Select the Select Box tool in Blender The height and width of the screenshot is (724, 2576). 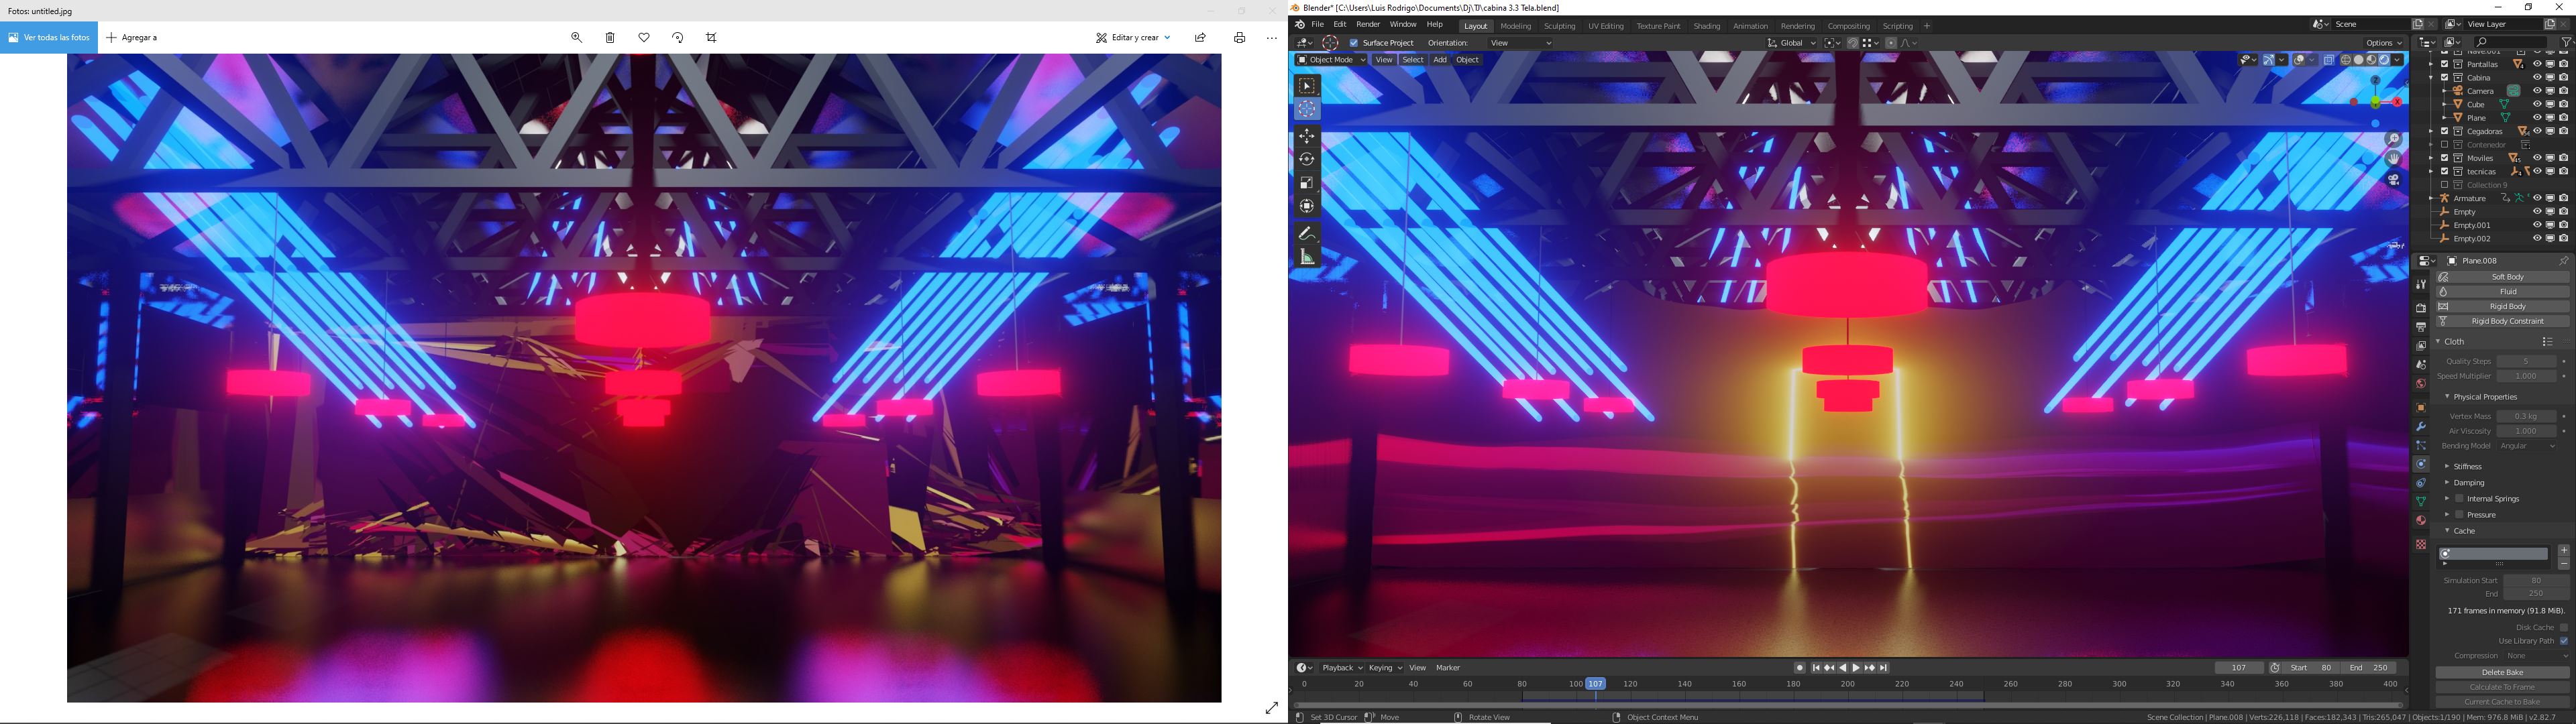1306,86
